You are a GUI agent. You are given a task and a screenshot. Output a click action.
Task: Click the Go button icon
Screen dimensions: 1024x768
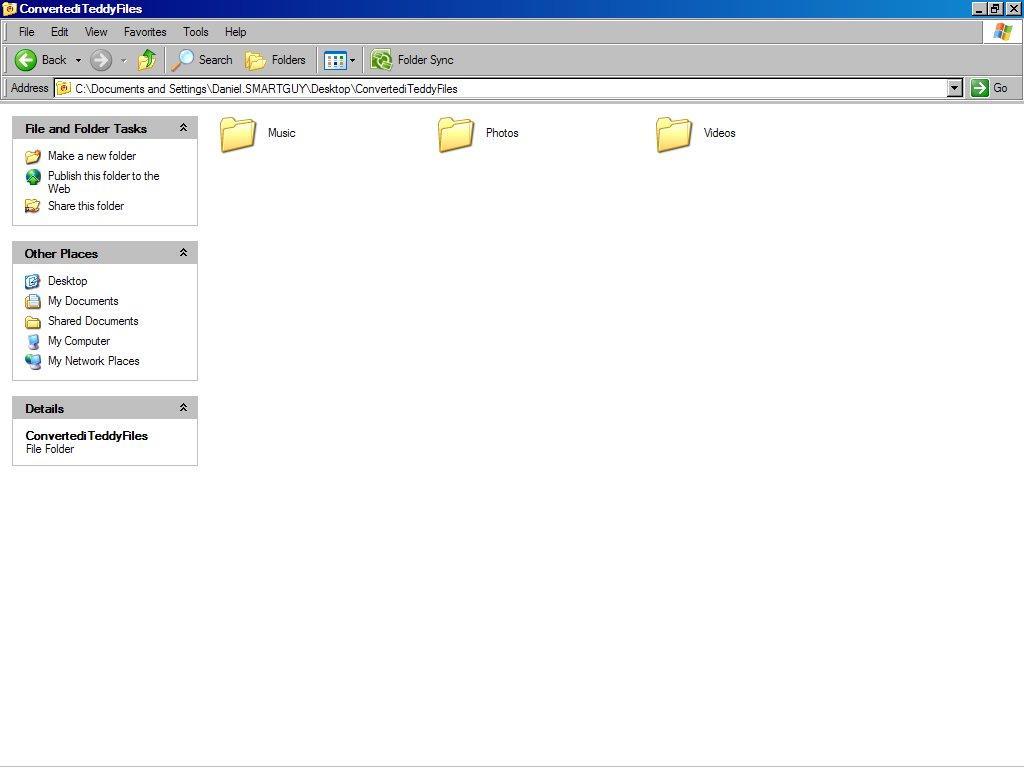[x=981, y=88]
